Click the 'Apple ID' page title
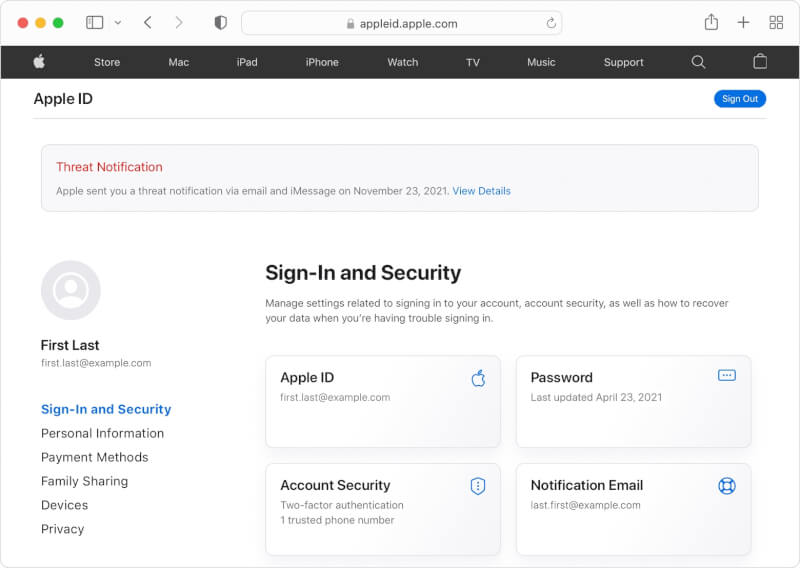 [63, 99]
